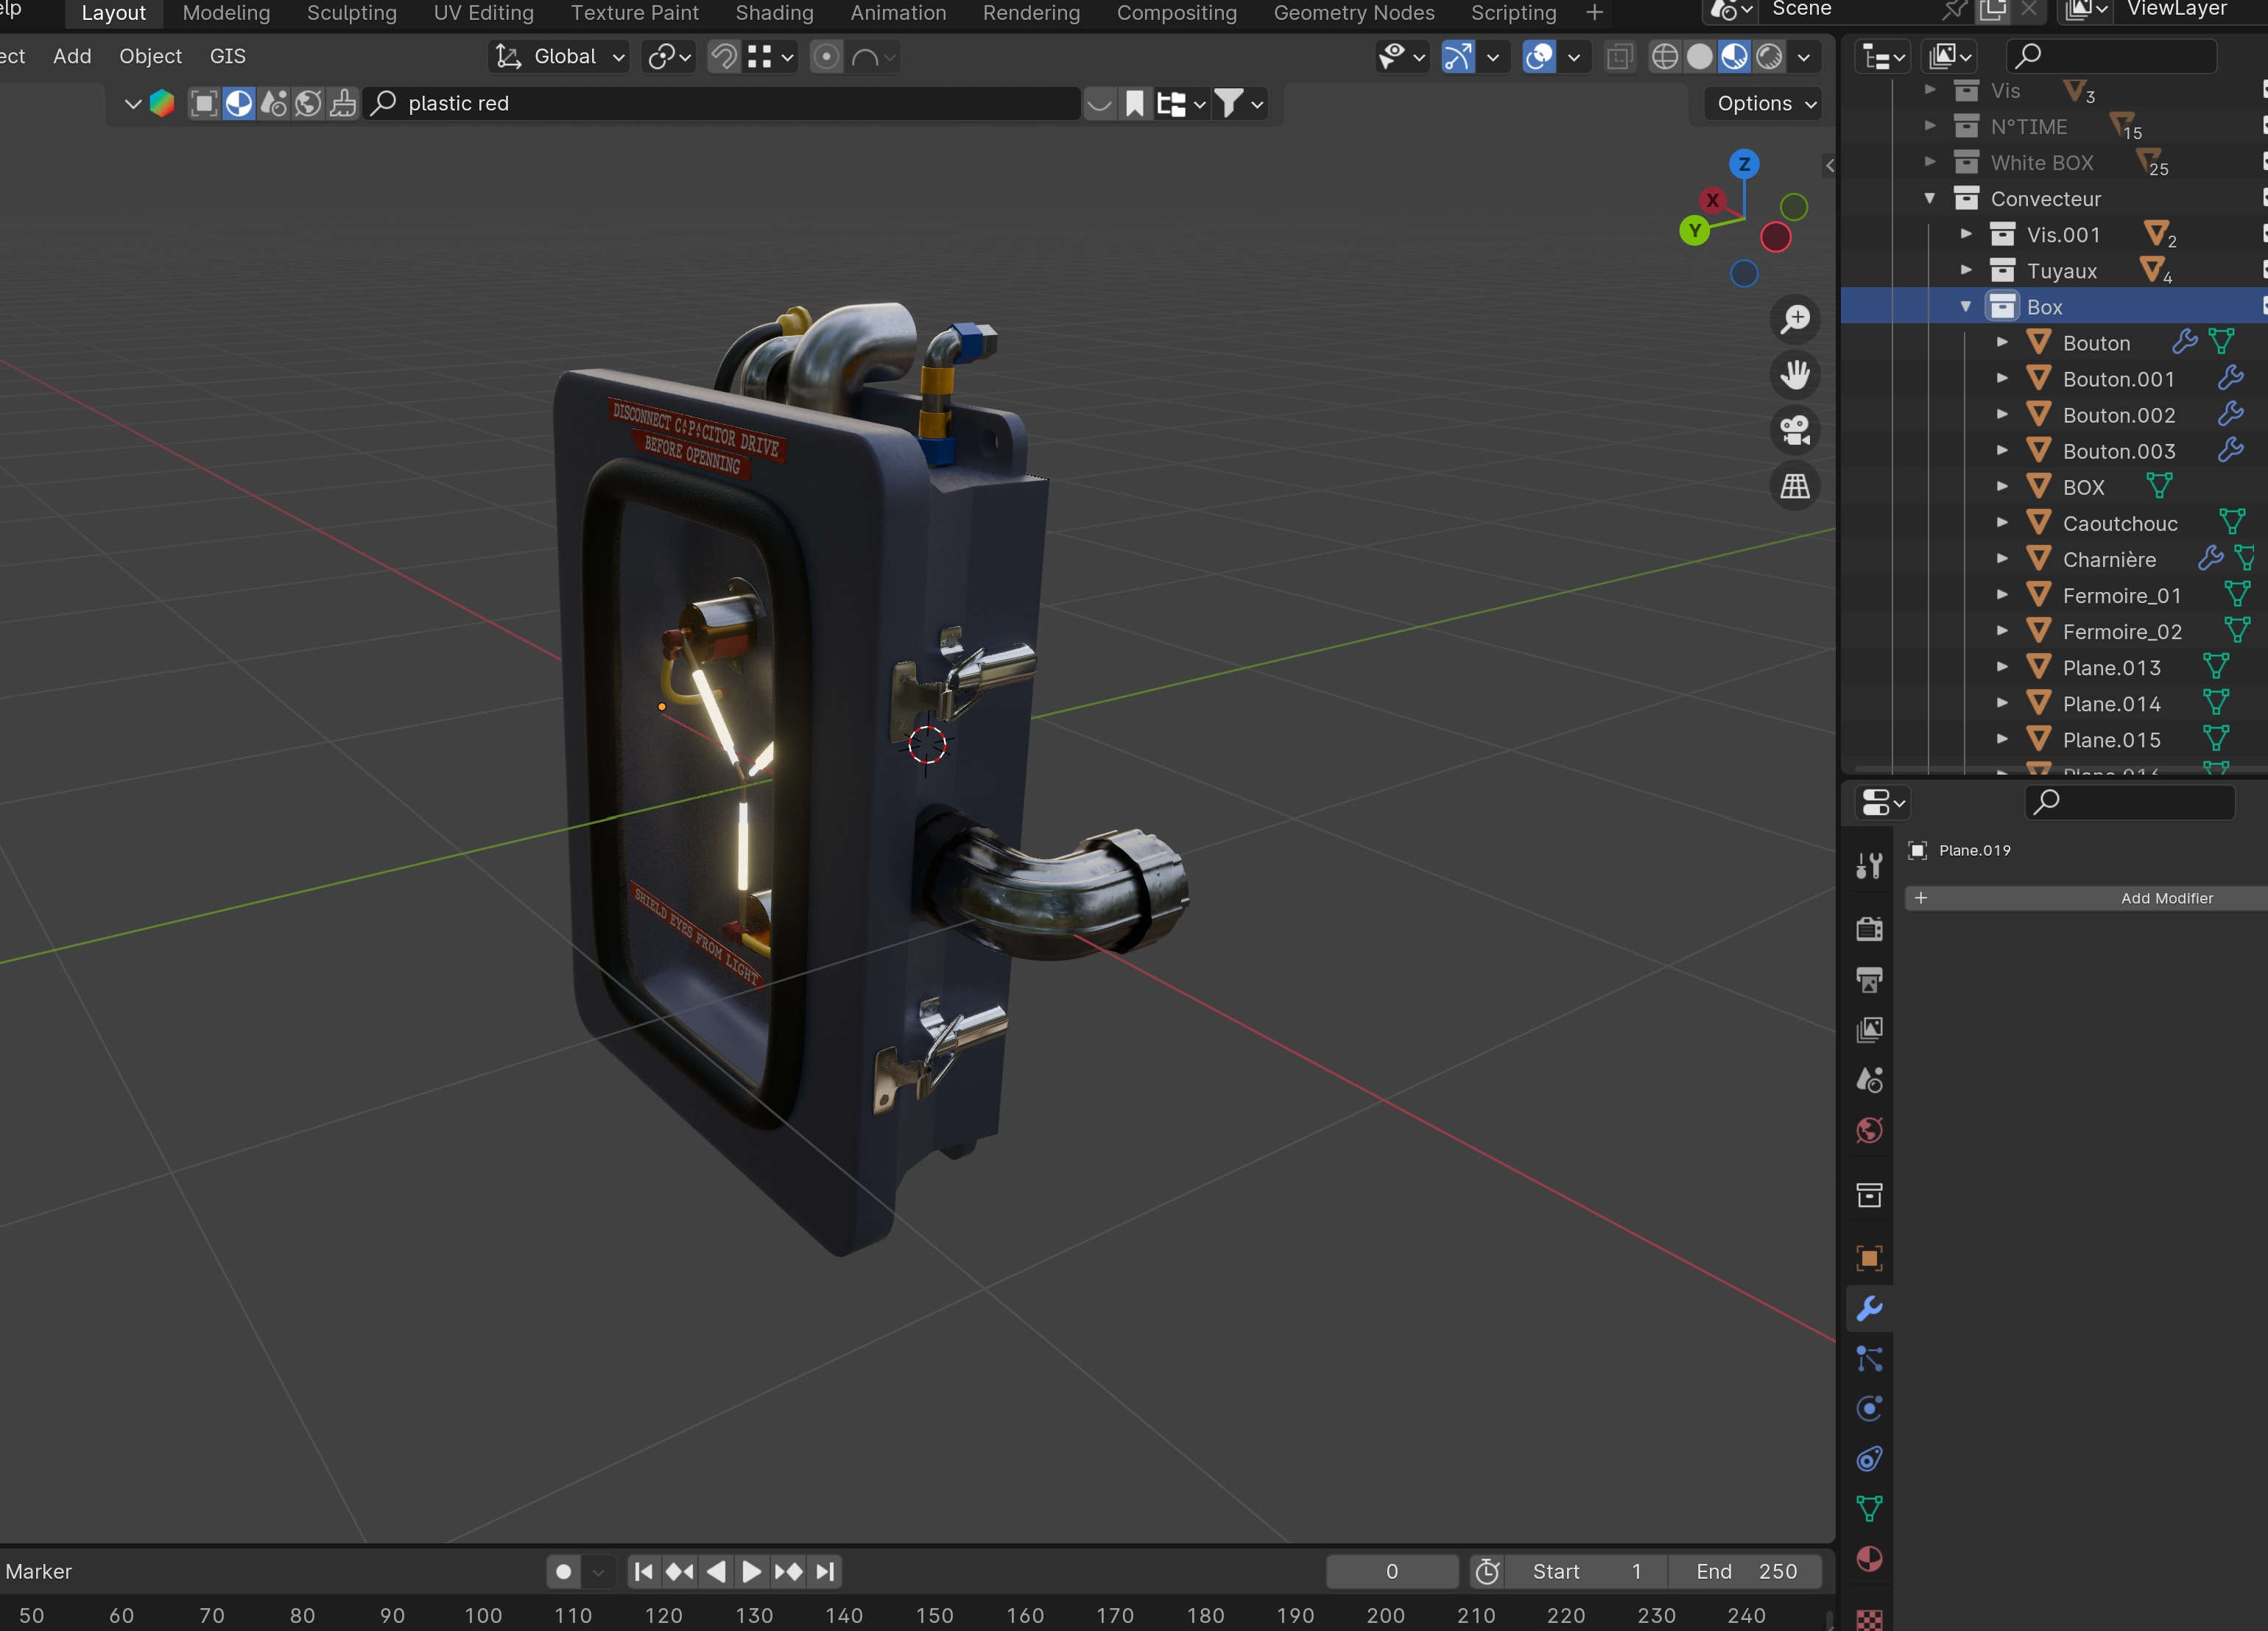Screen dimensions: 2268x1631
Task: Click the End frame 250 field
Action: pyautogui.click(x=1745, y=1571)
